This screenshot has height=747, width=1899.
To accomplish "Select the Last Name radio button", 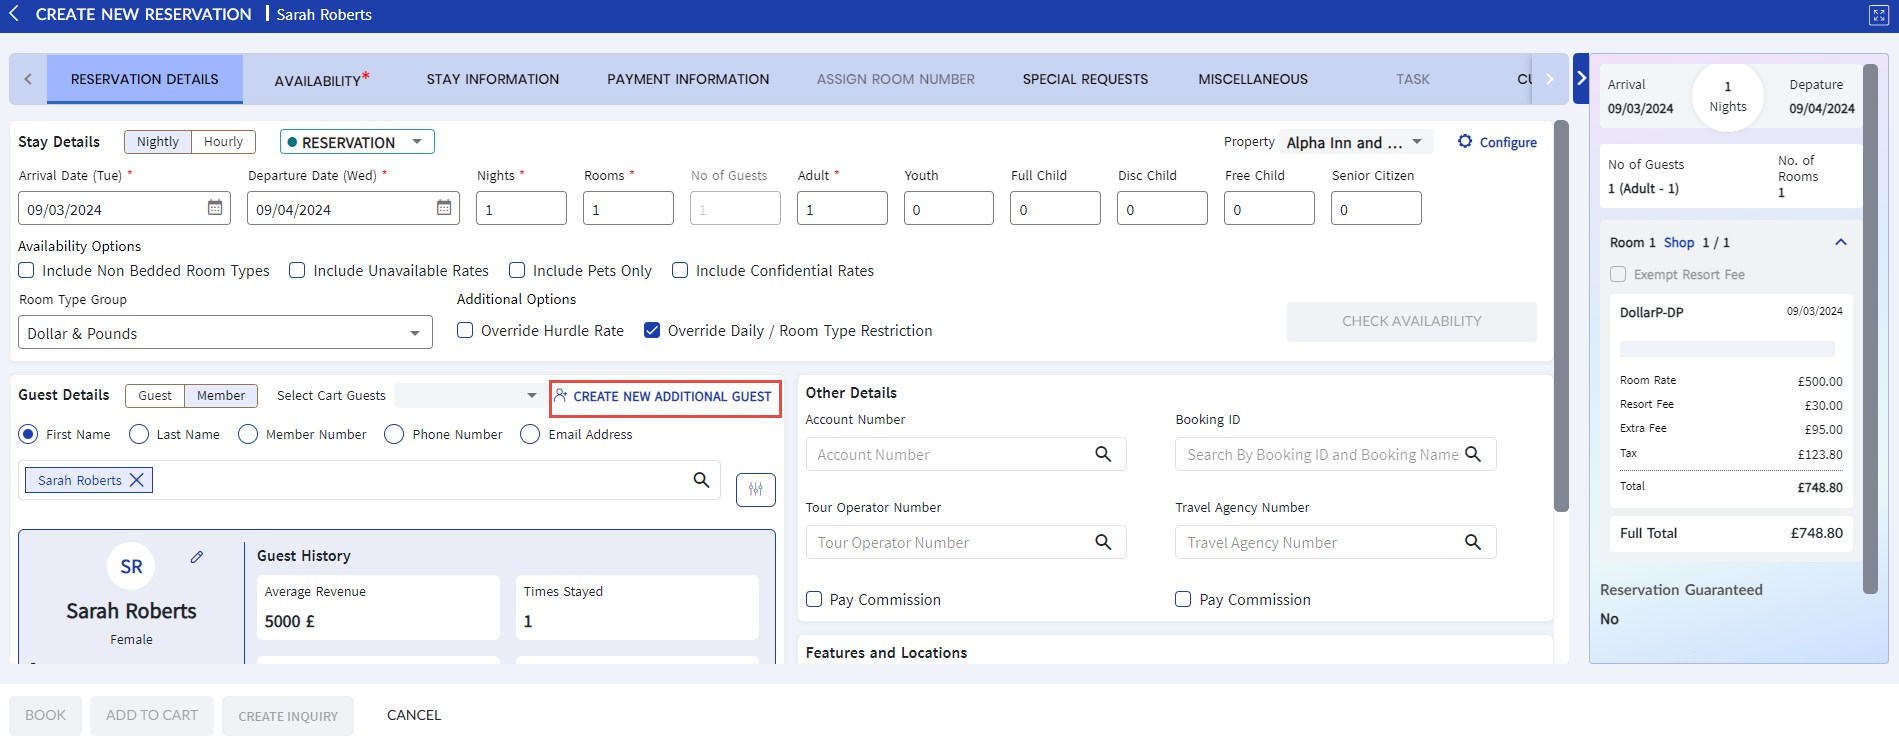I will (139, 434).
